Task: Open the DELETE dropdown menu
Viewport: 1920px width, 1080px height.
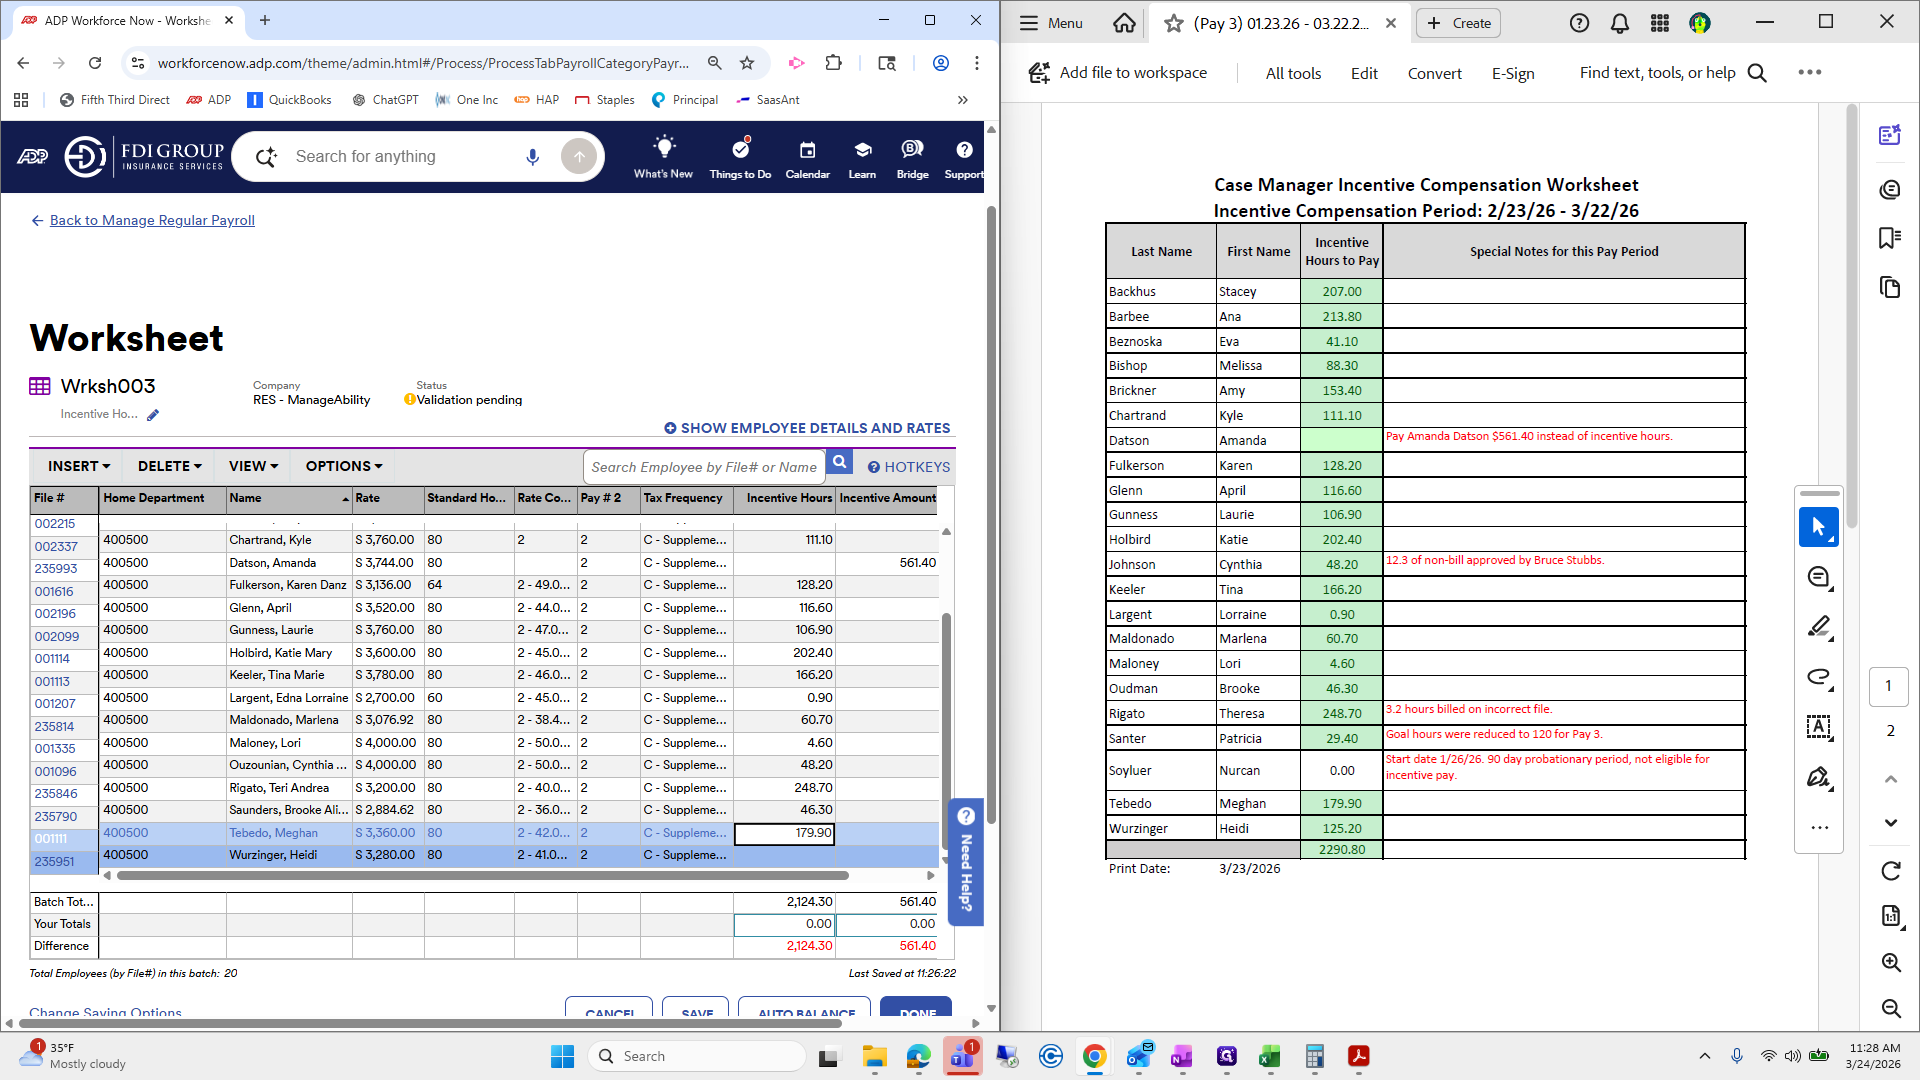Action: tap(169, 466)
